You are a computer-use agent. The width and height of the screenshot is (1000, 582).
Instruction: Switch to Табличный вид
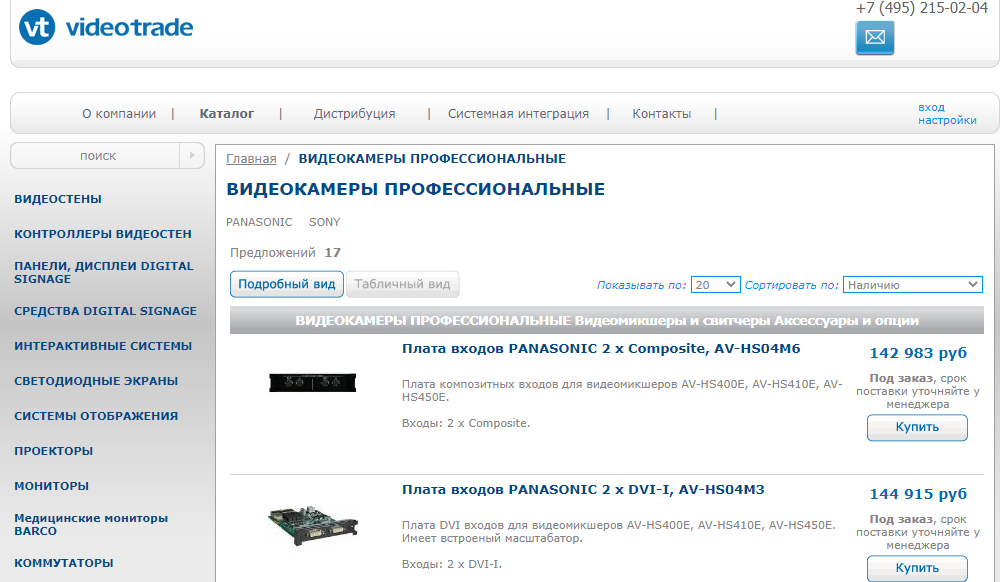(402, 284)
